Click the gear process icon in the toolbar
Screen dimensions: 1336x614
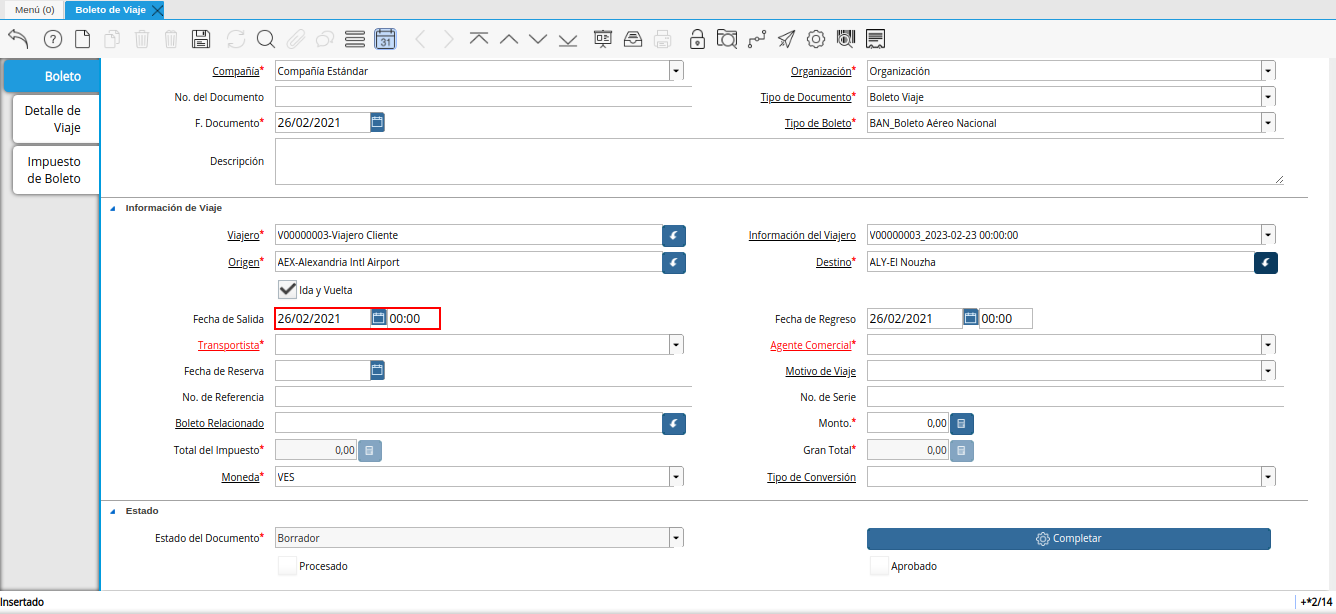[816, 39]
